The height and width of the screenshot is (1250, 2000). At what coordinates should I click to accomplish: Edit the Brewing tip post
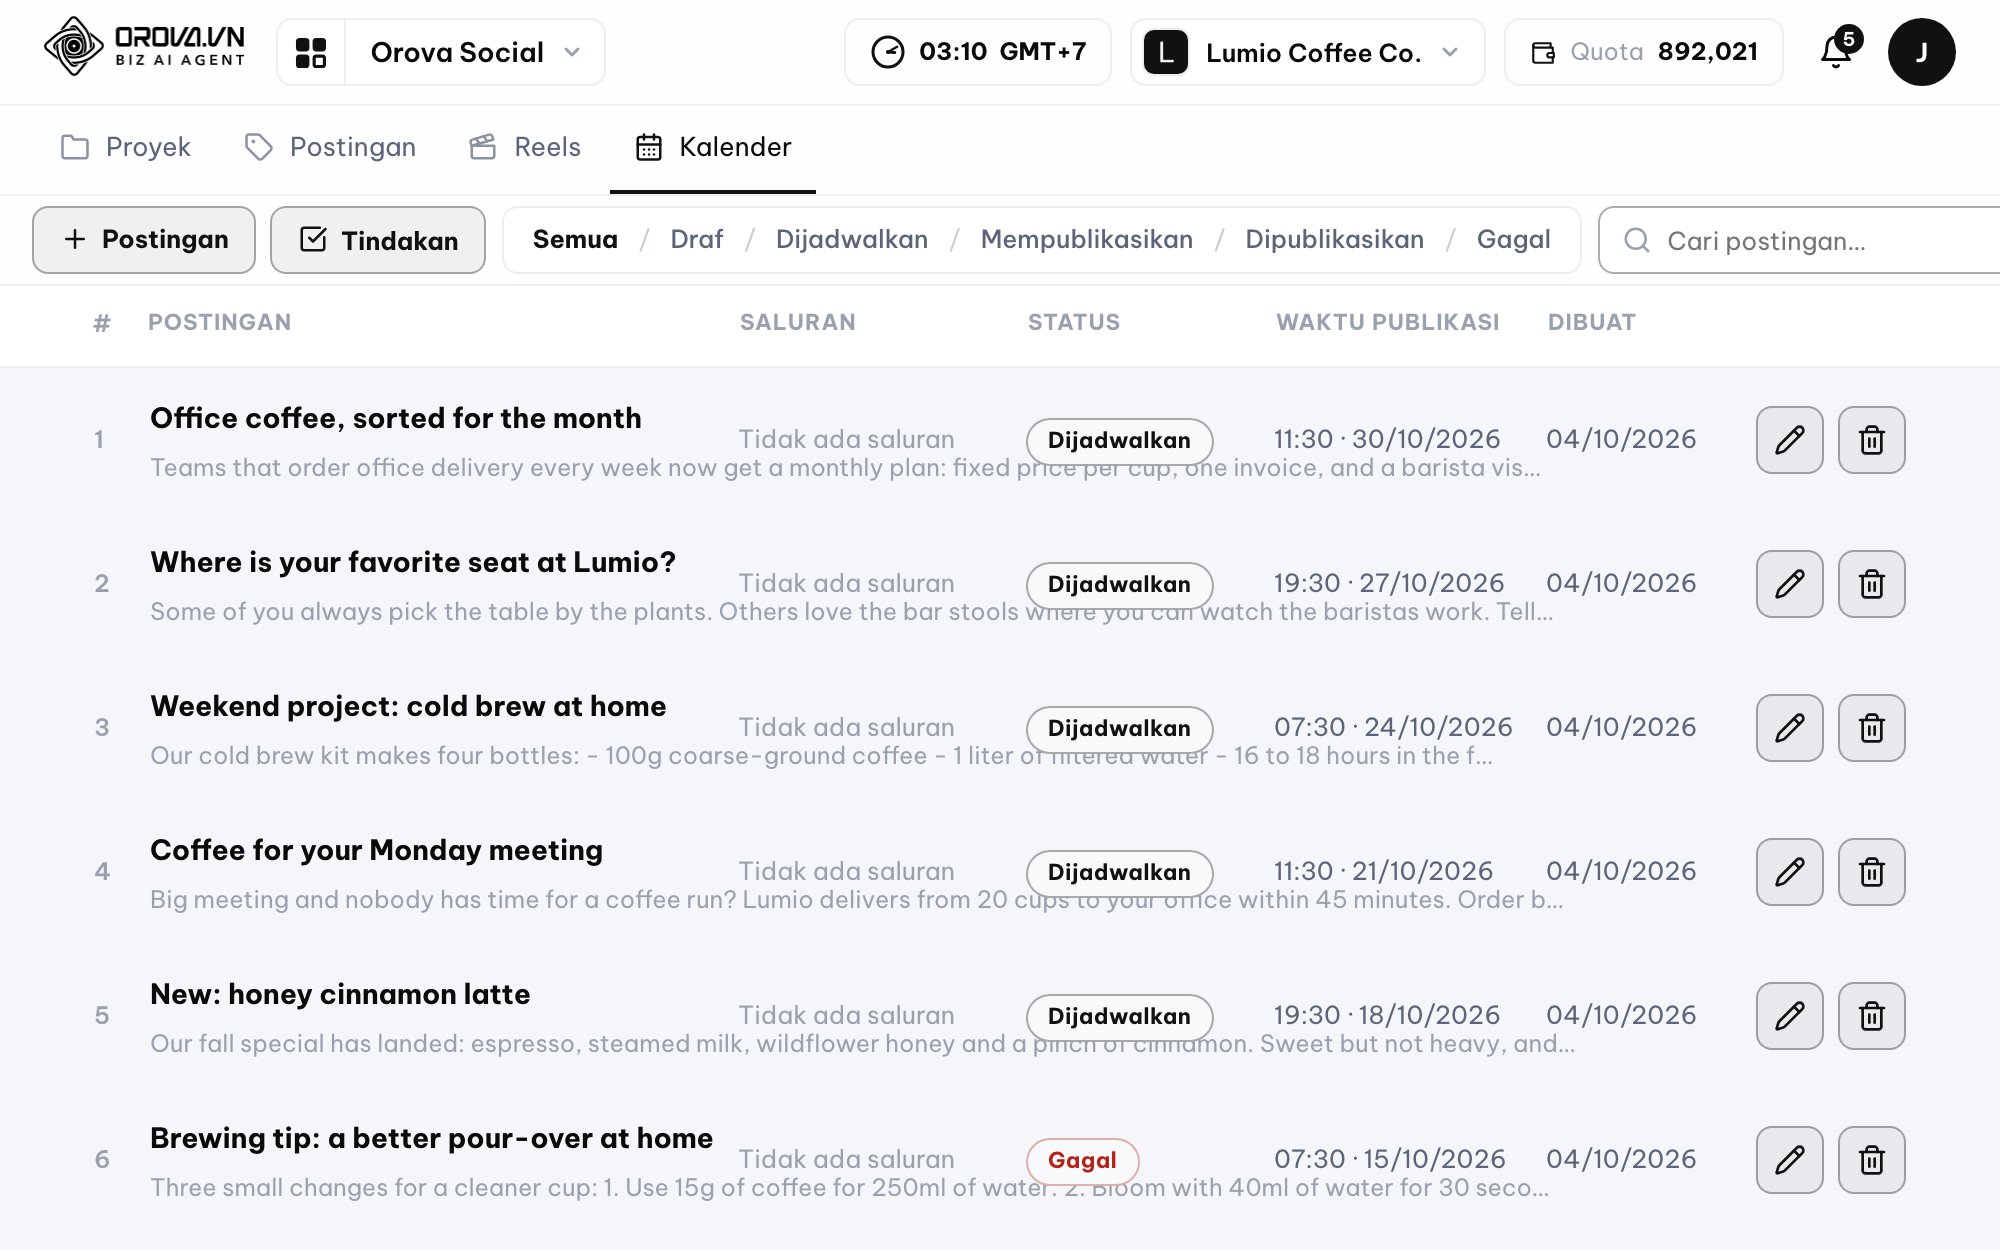pos(1790,1160)
